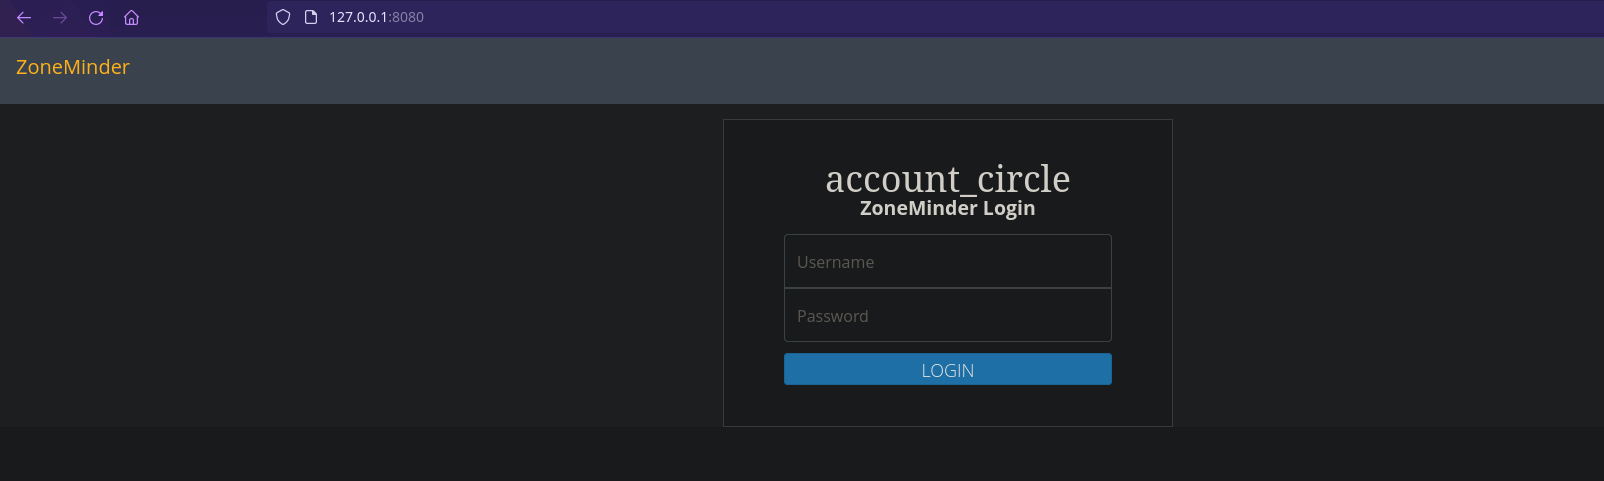Screen dimensions: 1604x481
Task: Click inside the login panel below LOGIN
Action: tap(947, 405)
